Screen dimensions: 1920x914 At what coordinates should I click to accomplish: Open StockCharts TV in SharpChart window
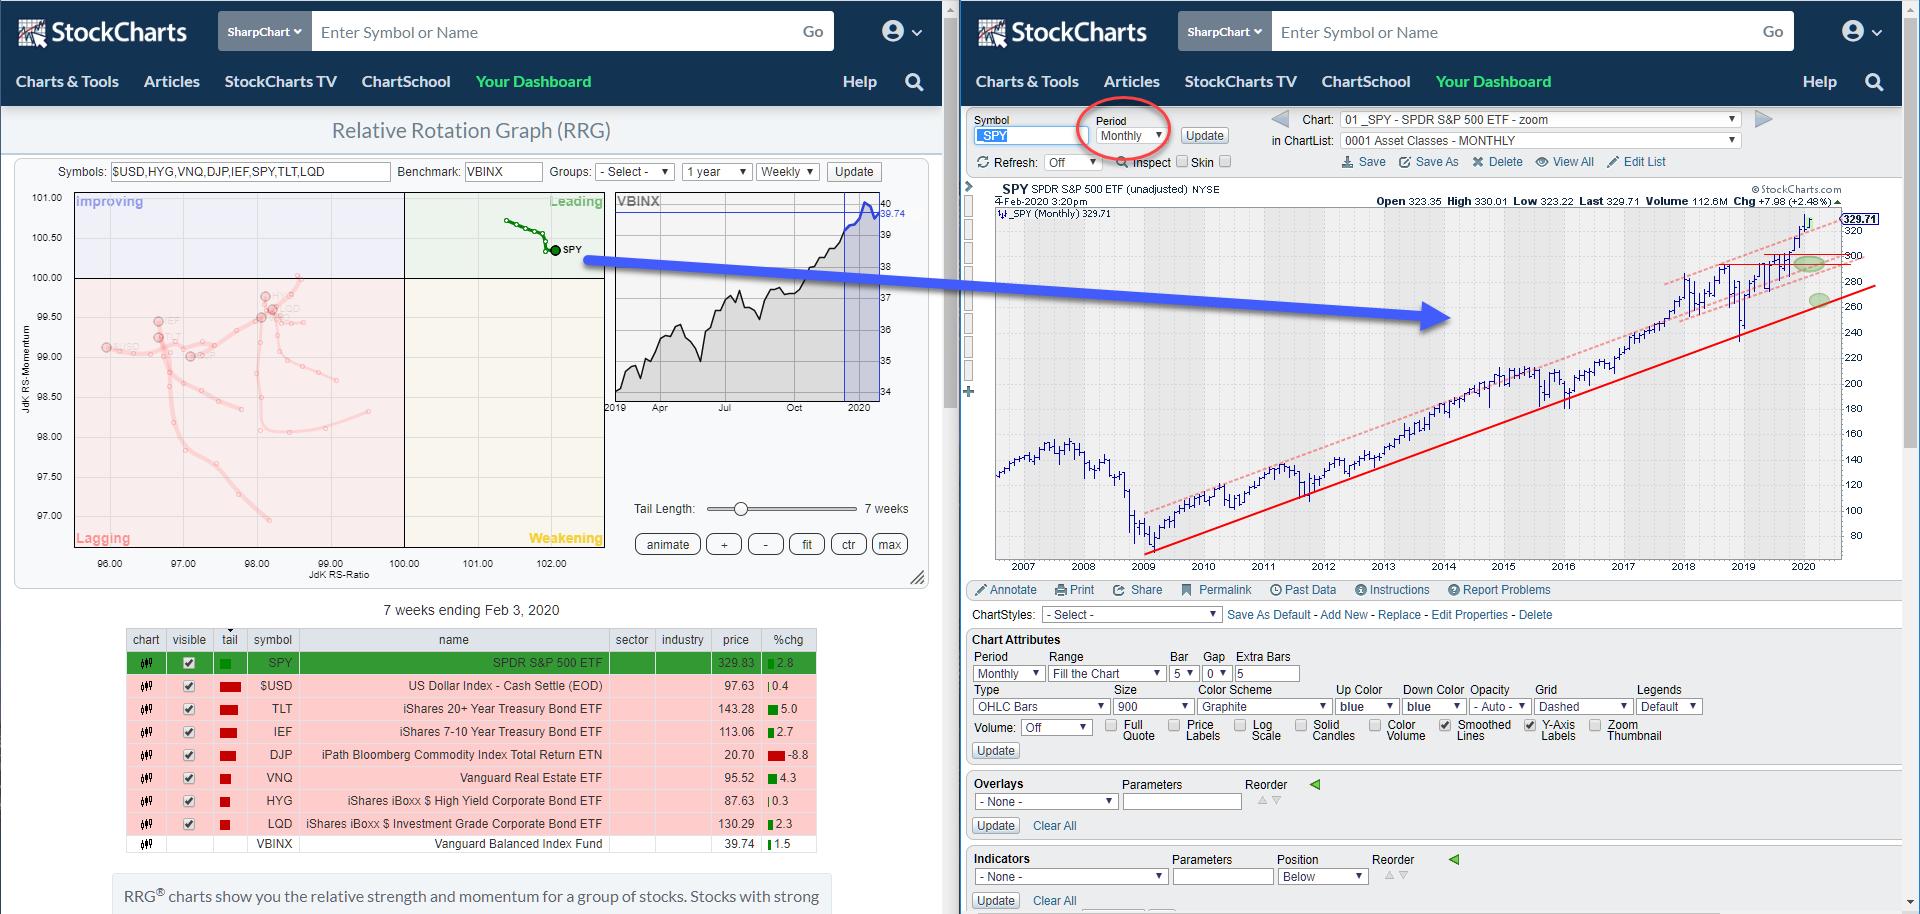point(1241,82)
